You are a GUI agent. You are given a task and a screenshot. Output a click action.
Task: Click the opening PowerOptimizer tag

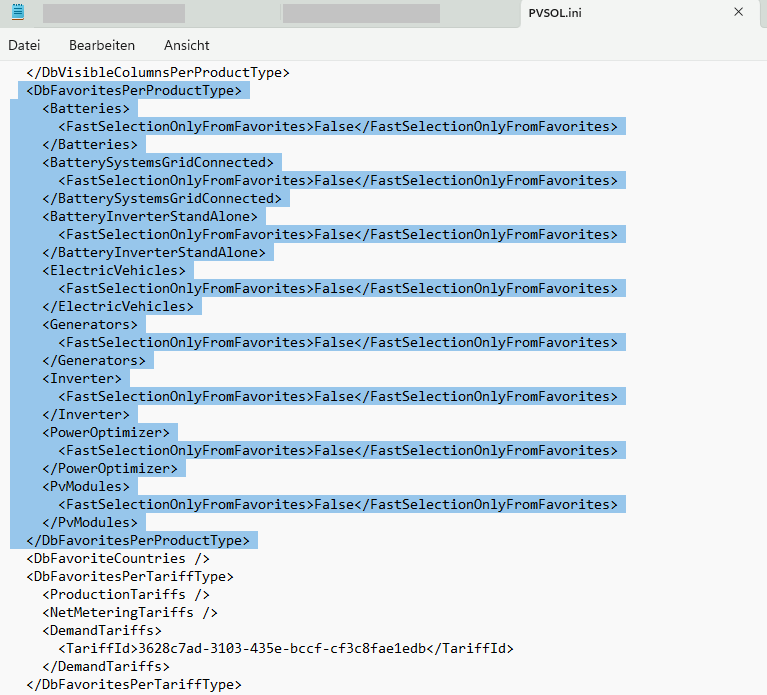pos(106,433)
